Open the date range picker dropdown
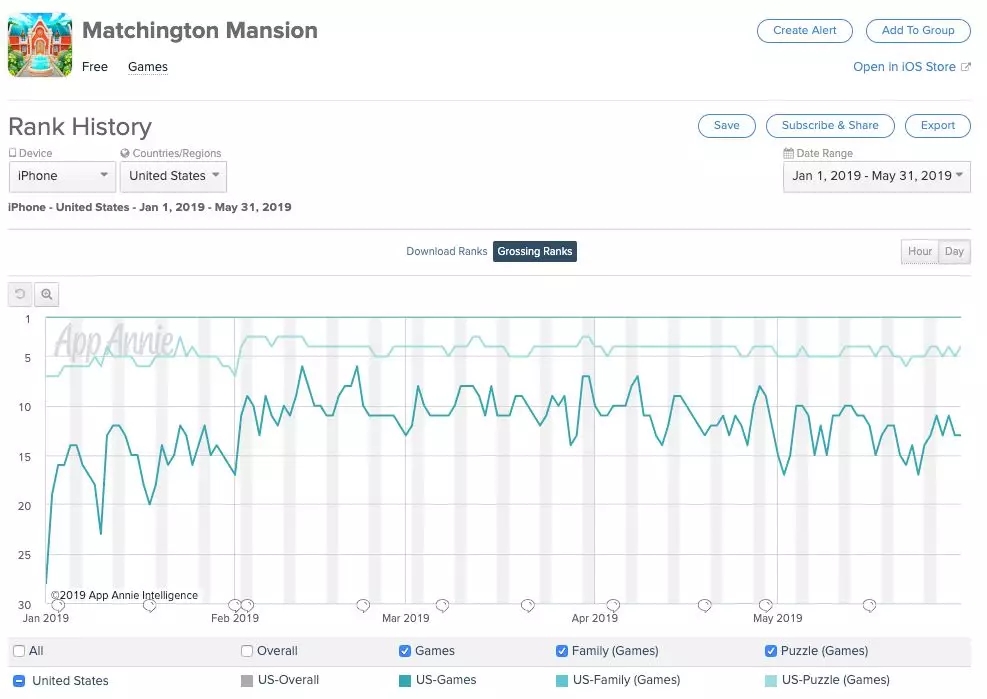987x699 pixels. point(876,176)
